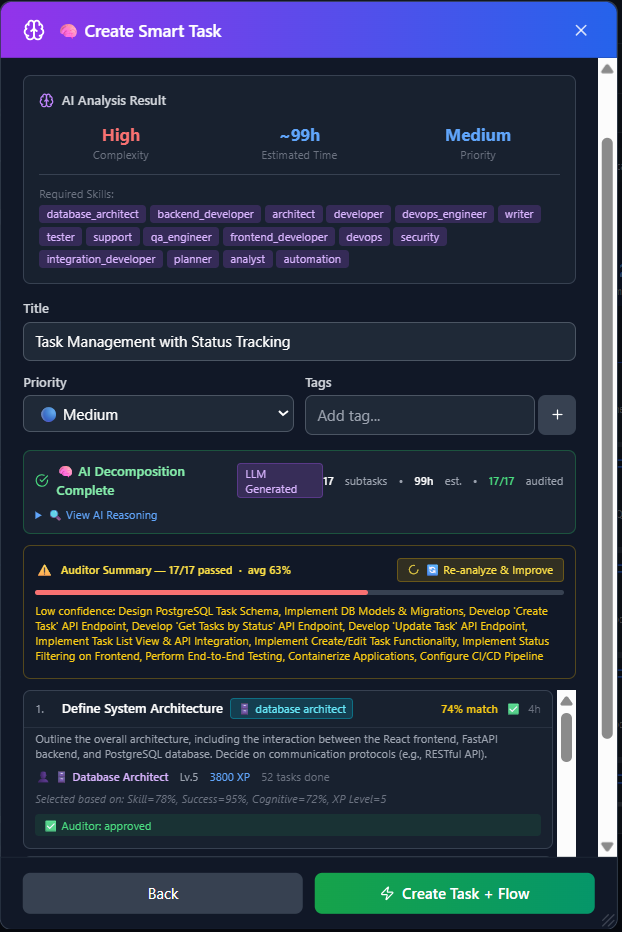Click the AI Analysis Result brain icon
The width and height of the screenshot is (622, 932).
click(x=46, y=100)
